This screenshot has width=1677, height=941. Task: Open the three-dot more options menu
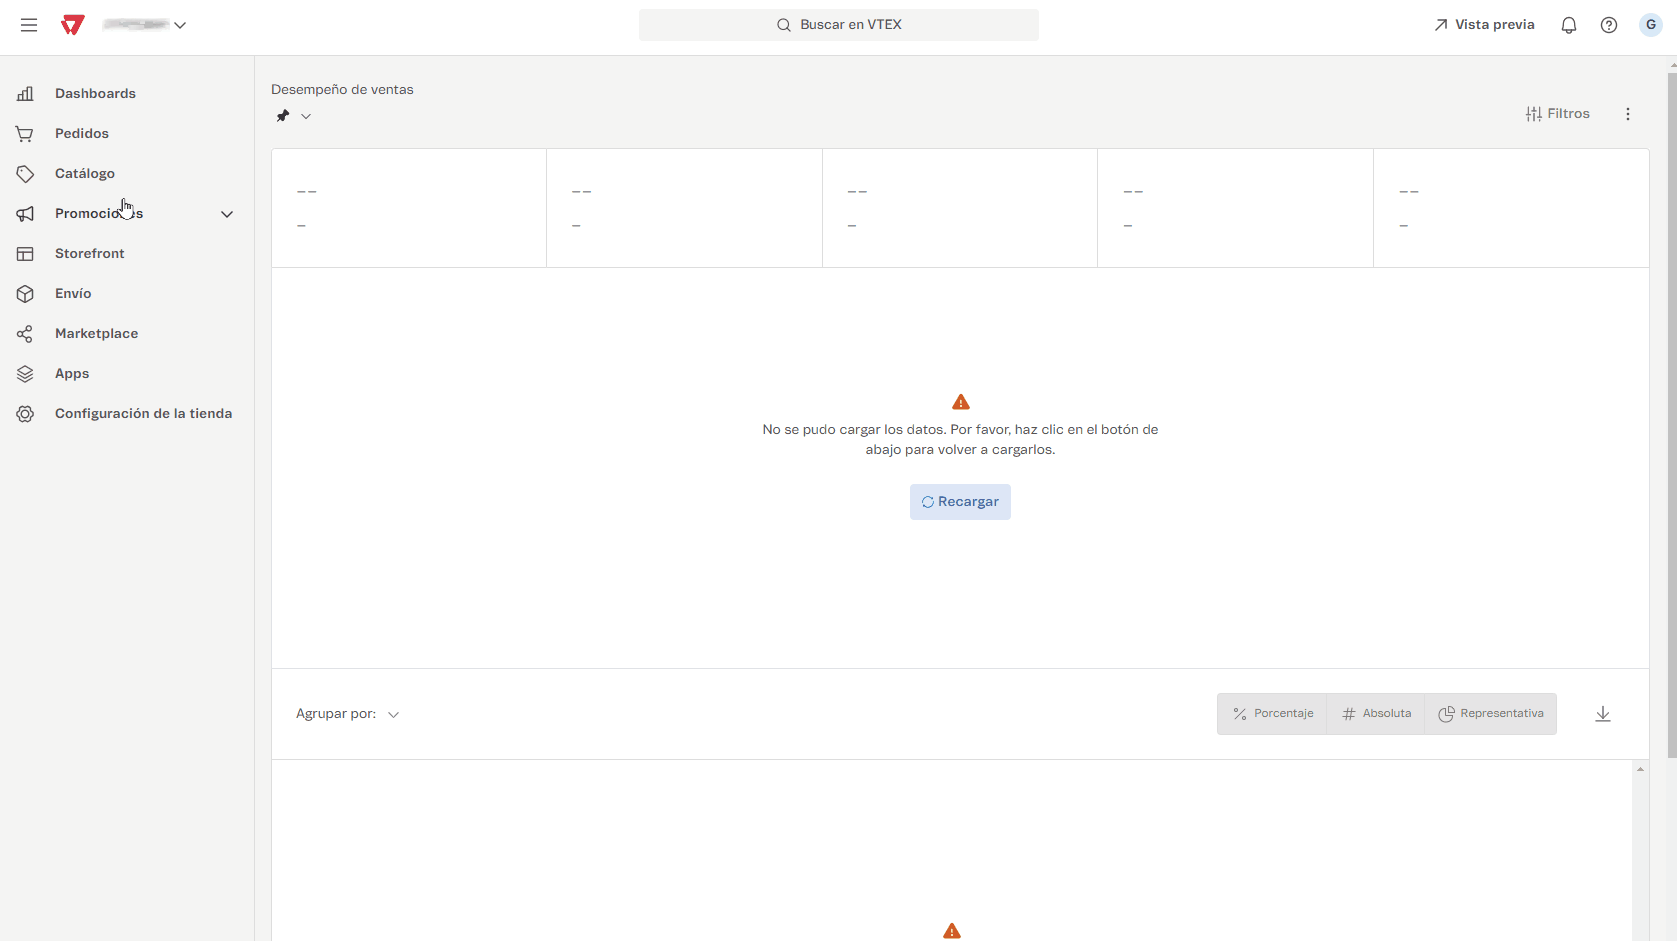pyautogui.click(x=1627, y=114)
